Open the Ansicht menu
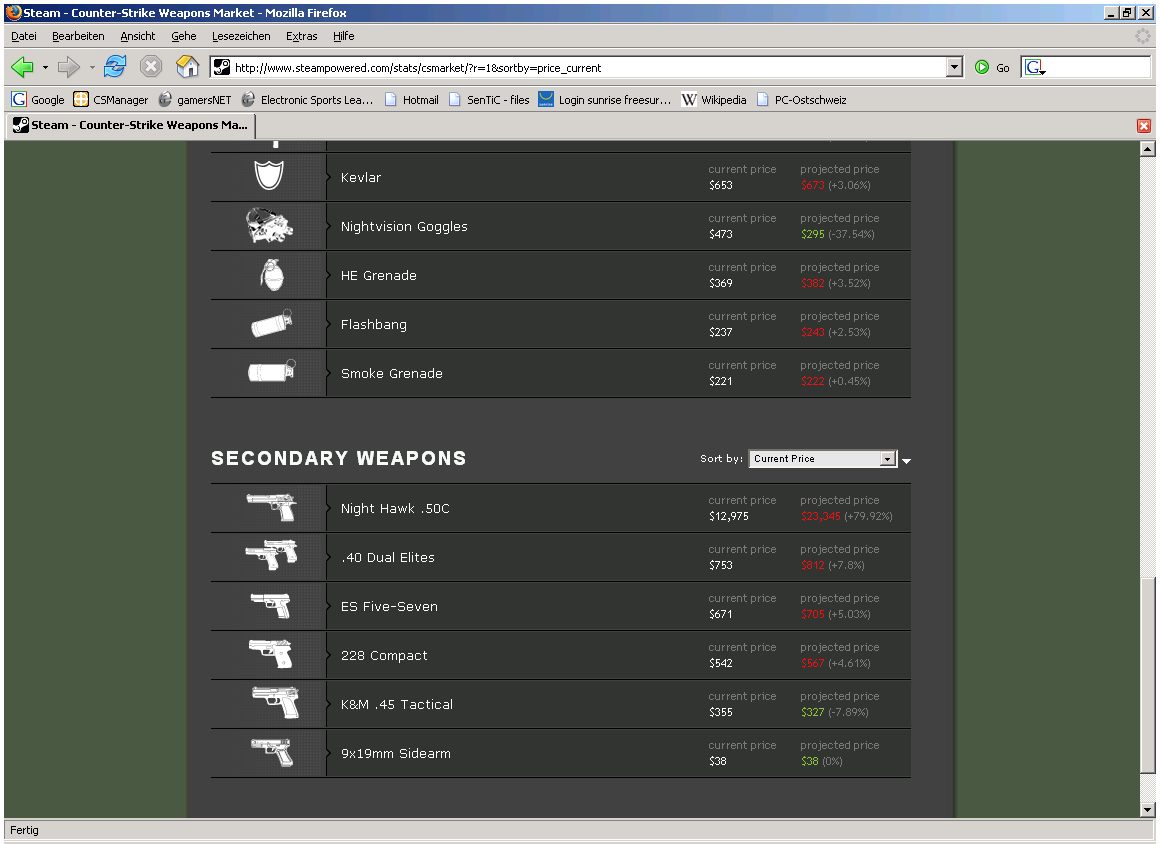This screenshot has width=1160, height=844. tap(138, 36)
